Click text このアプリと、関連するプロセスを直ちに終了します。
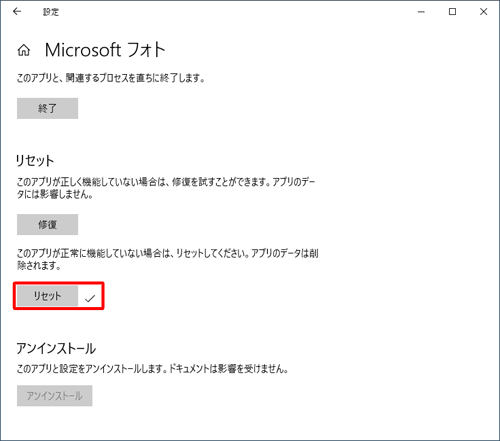The image size is (500, 441). [x=111, y=78]
